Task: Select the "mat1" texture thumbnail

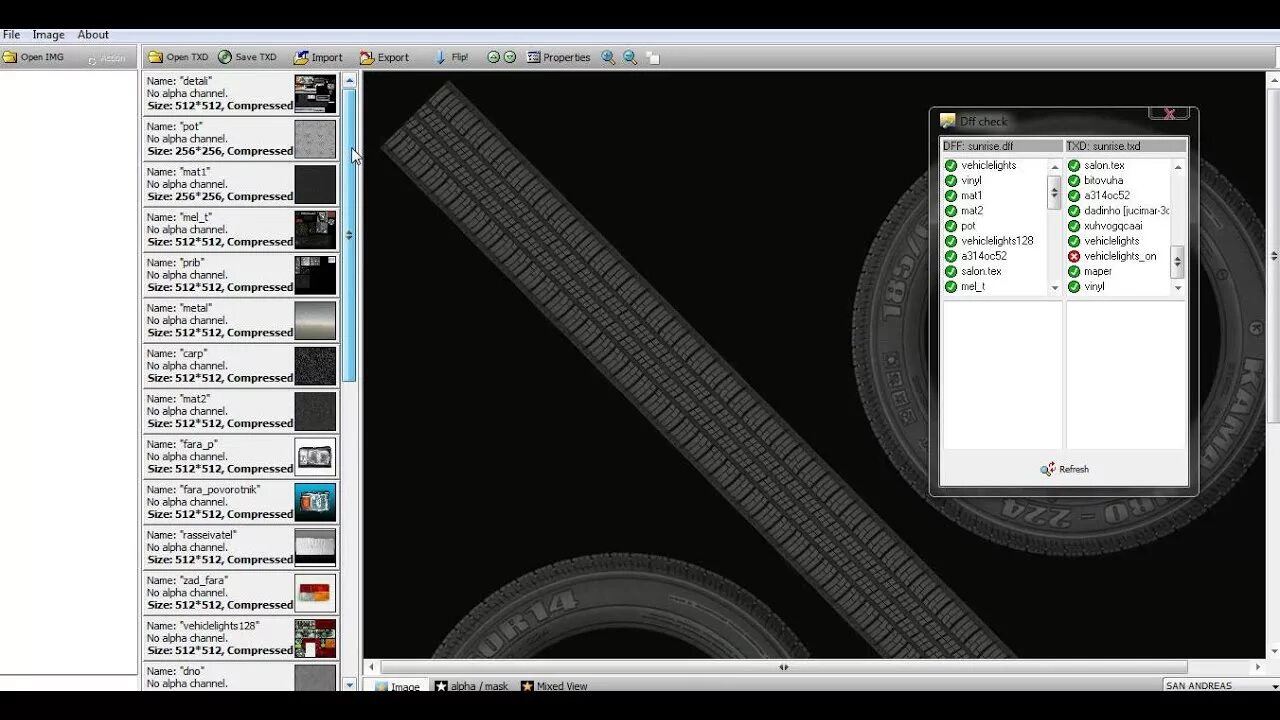Action: pos(315,184)
